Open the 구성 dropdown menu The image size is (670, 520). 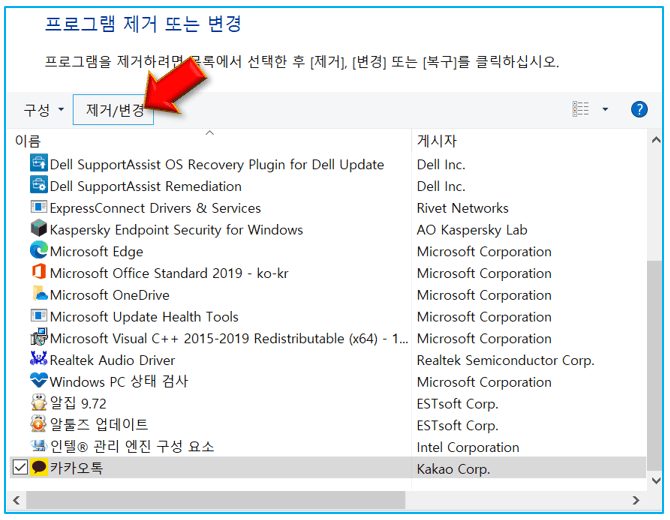(44, 110)
